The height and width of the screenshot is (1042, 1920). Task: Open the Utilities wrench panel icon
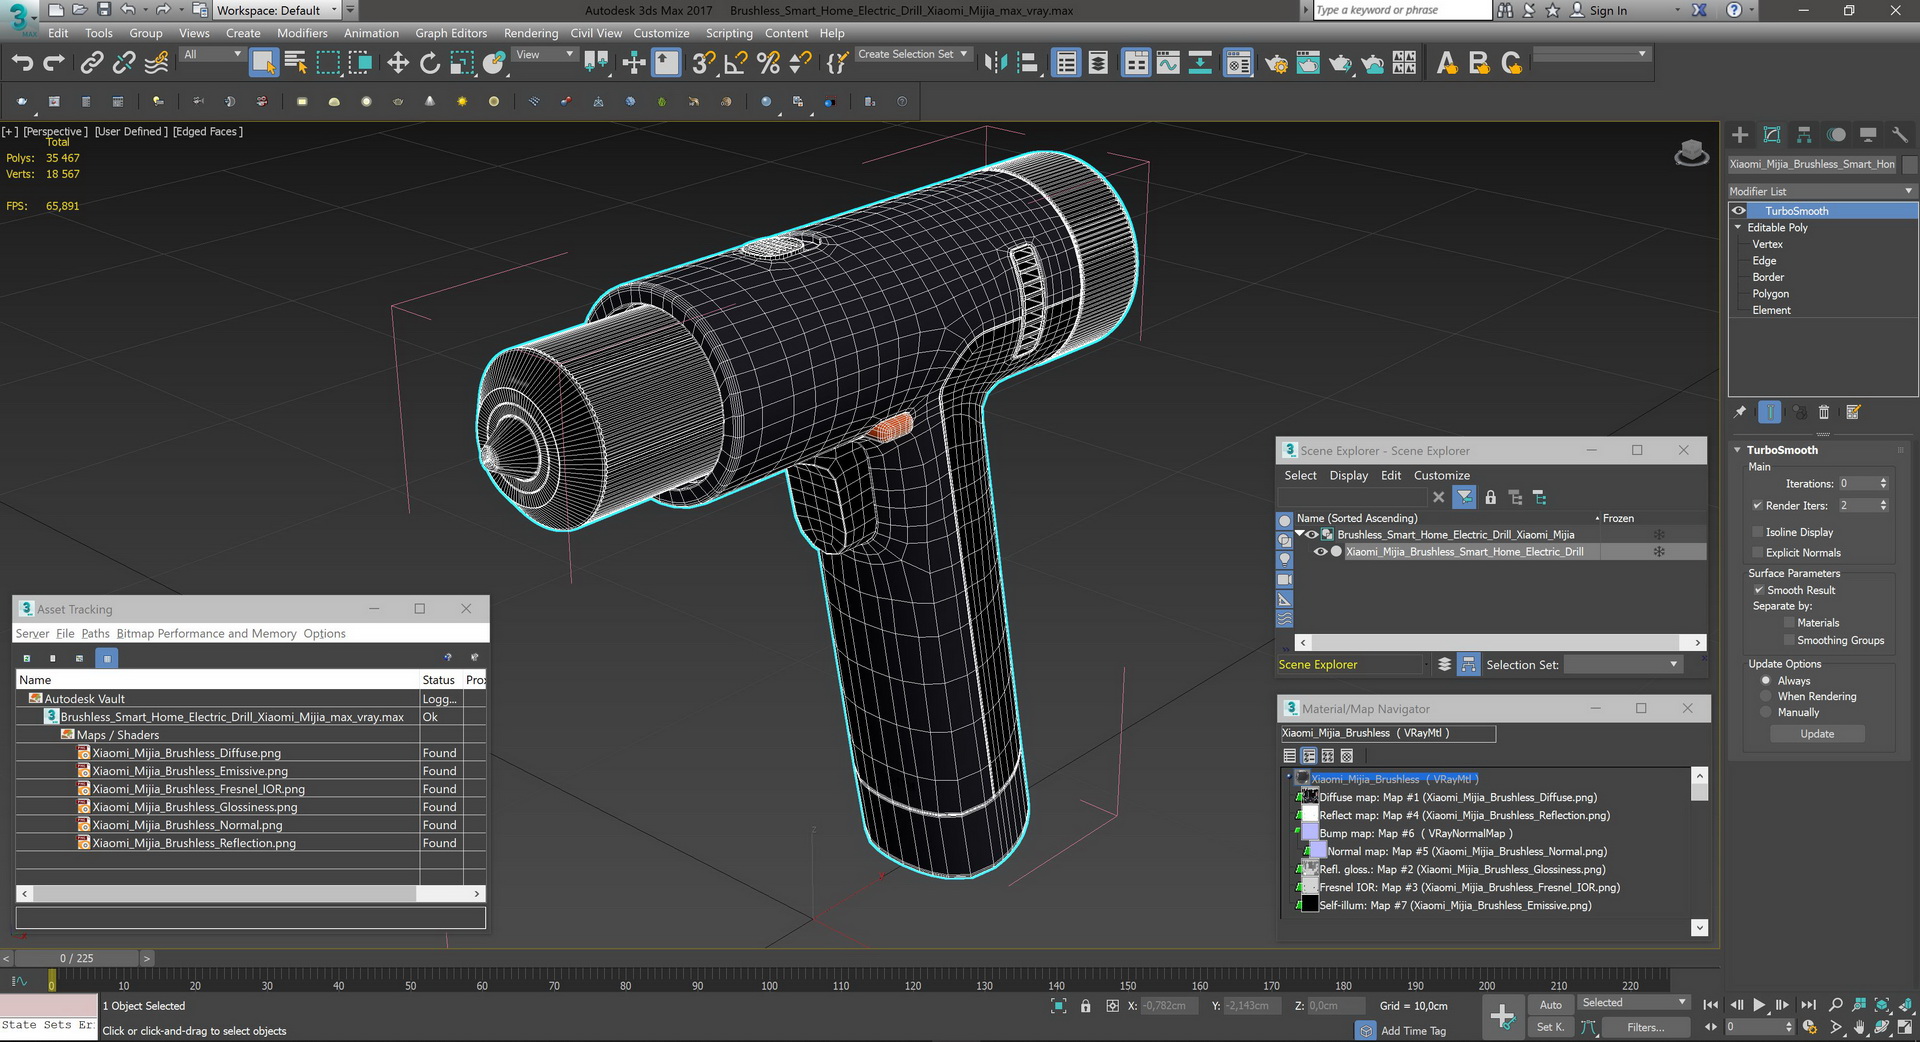pyautogui.click(x=1900, y=135)
